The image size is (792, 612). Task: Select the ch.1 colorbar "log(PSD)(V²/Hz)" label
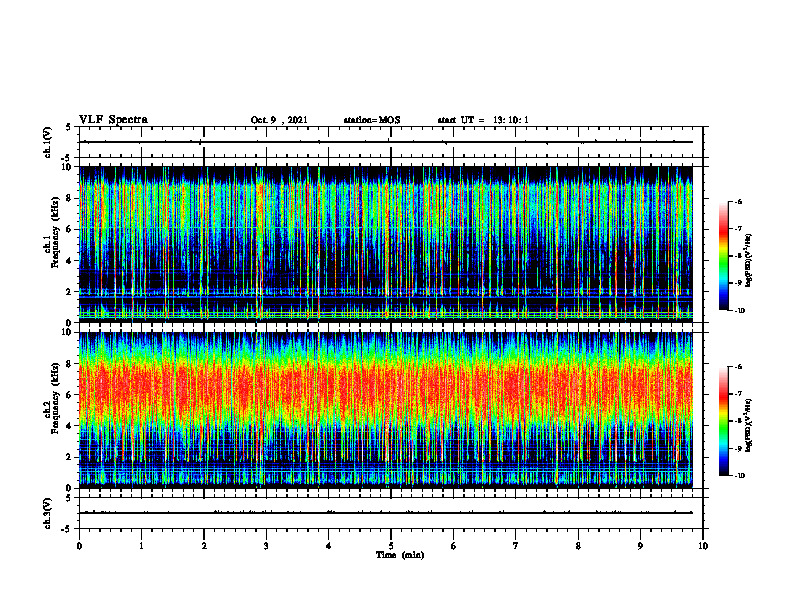(749, 260)
